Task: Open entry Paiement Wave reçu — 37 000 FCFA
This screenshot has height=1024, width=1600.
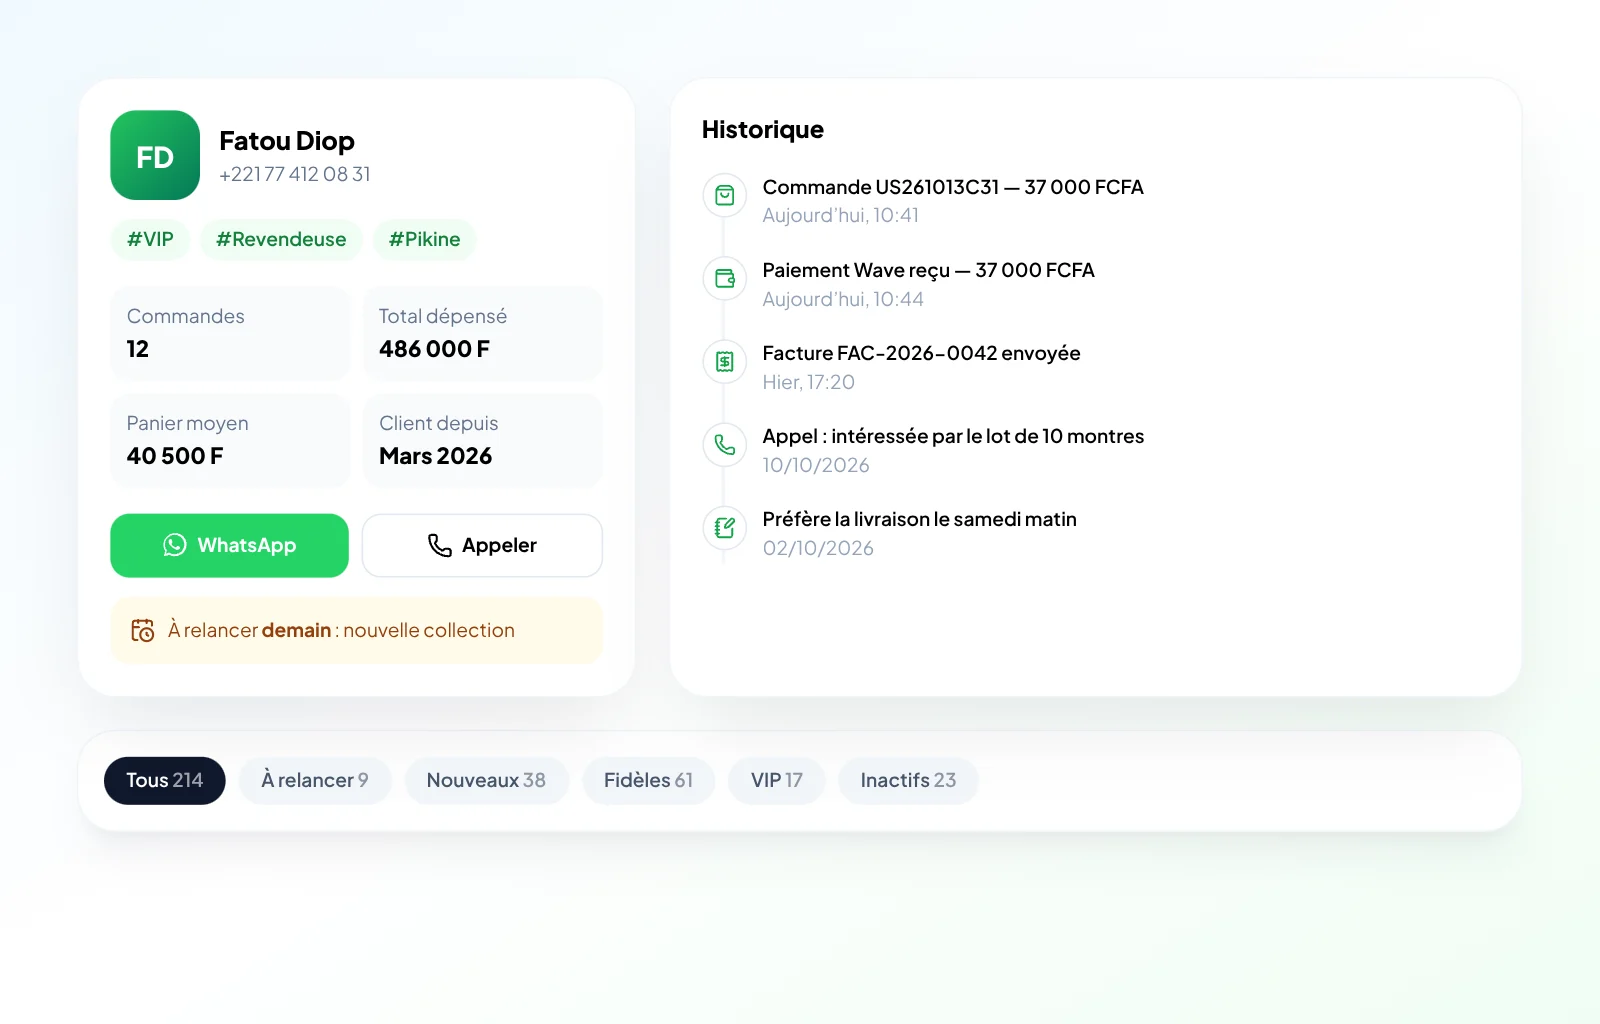Action: click(x=928, y=270)
